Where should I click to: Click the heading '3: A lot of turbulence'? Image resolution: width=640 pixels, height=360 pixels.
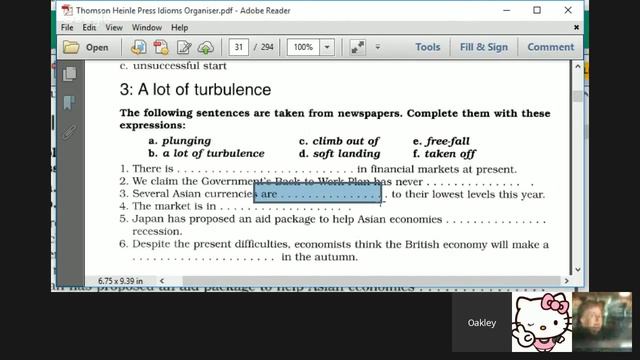click(x=195, y=90)
